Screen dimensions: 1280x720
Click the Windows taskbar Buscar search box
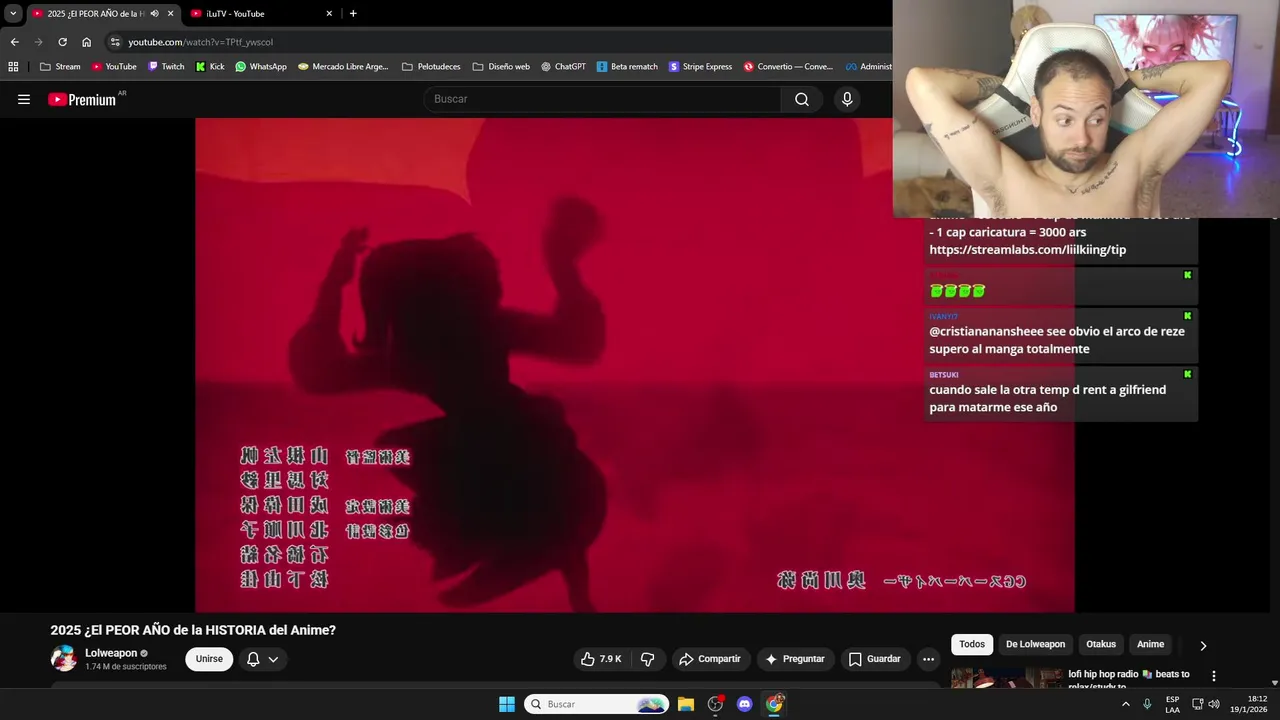[x=597, y=704]
